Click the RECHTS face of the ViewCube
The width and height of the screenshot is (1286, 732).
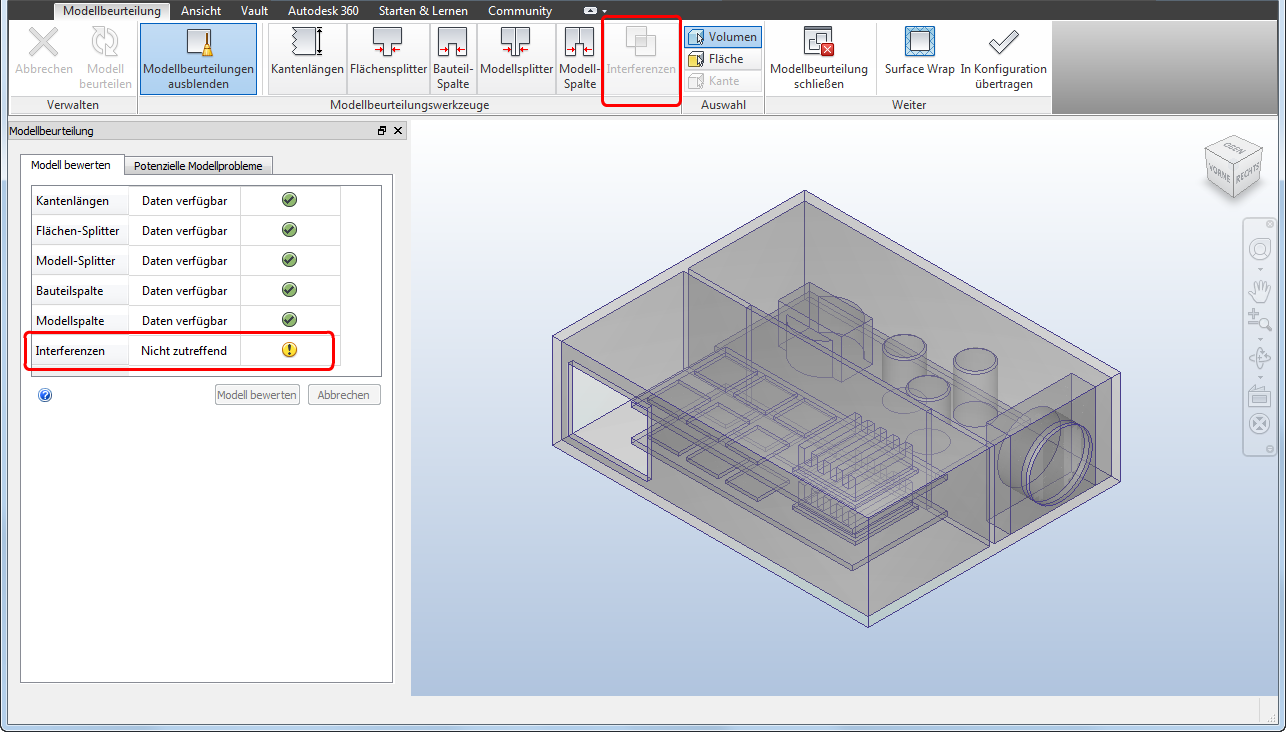click(x=1246, y=173)
